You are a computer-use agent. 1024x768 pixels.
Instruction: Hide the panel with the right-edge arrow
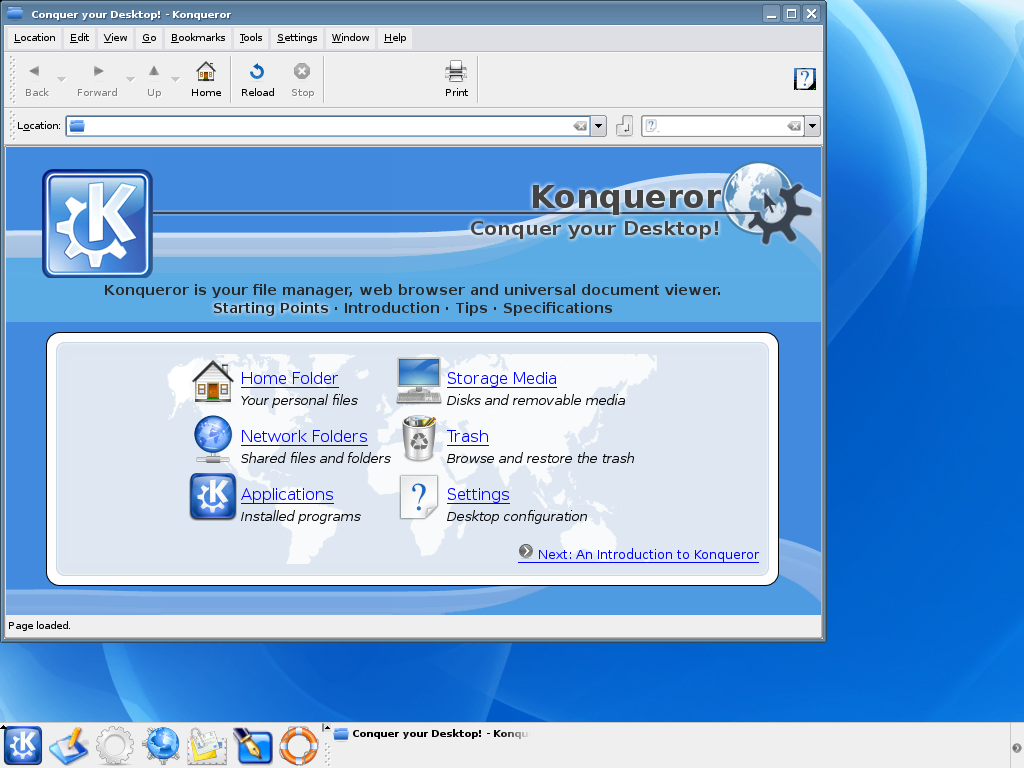tap(1017, 748)
